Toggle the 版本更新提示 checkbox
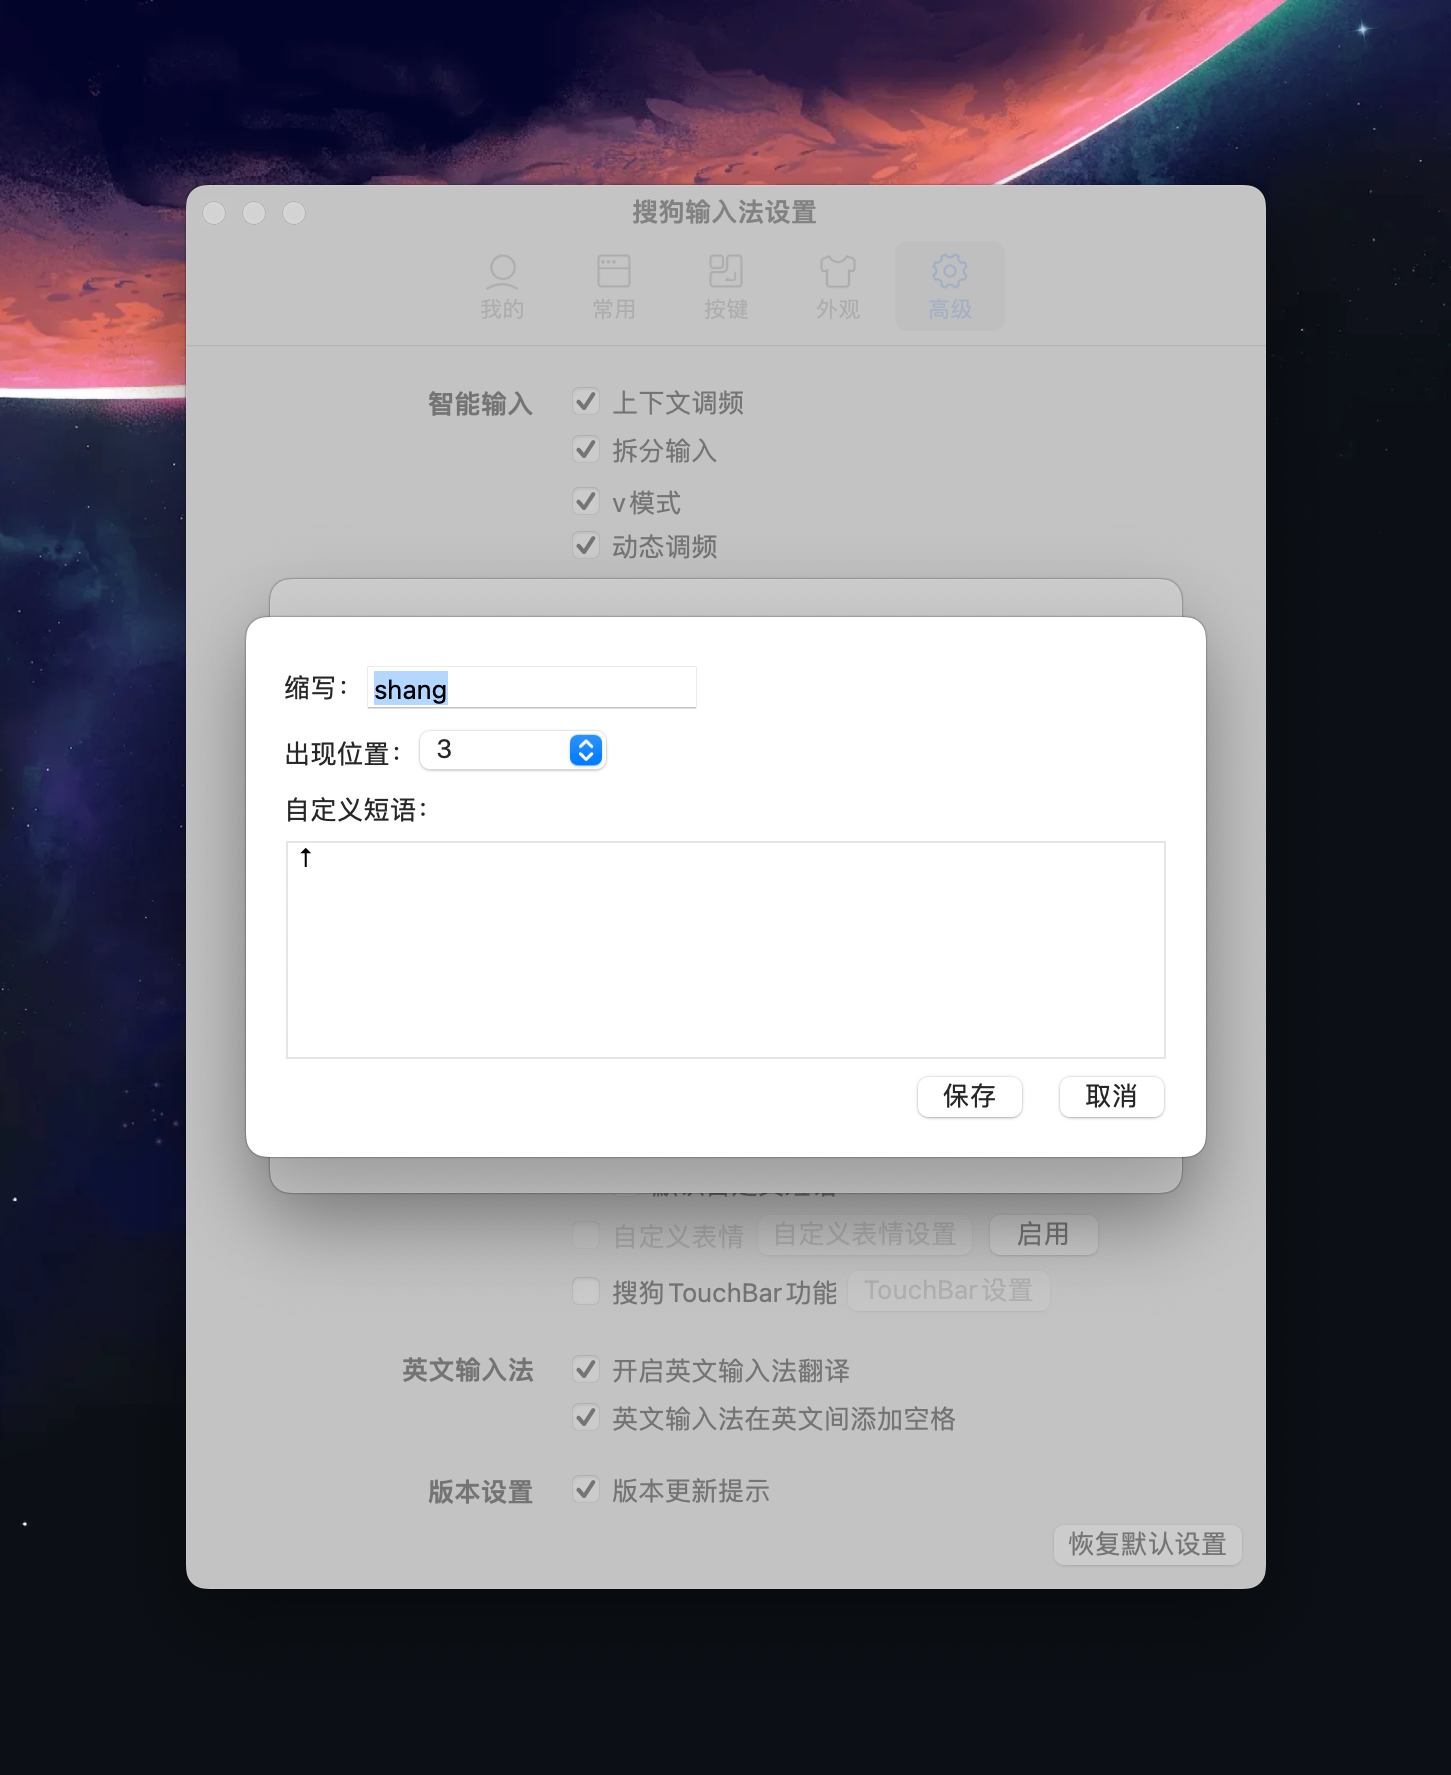1451x1775 pixels. pos(586,1490)
